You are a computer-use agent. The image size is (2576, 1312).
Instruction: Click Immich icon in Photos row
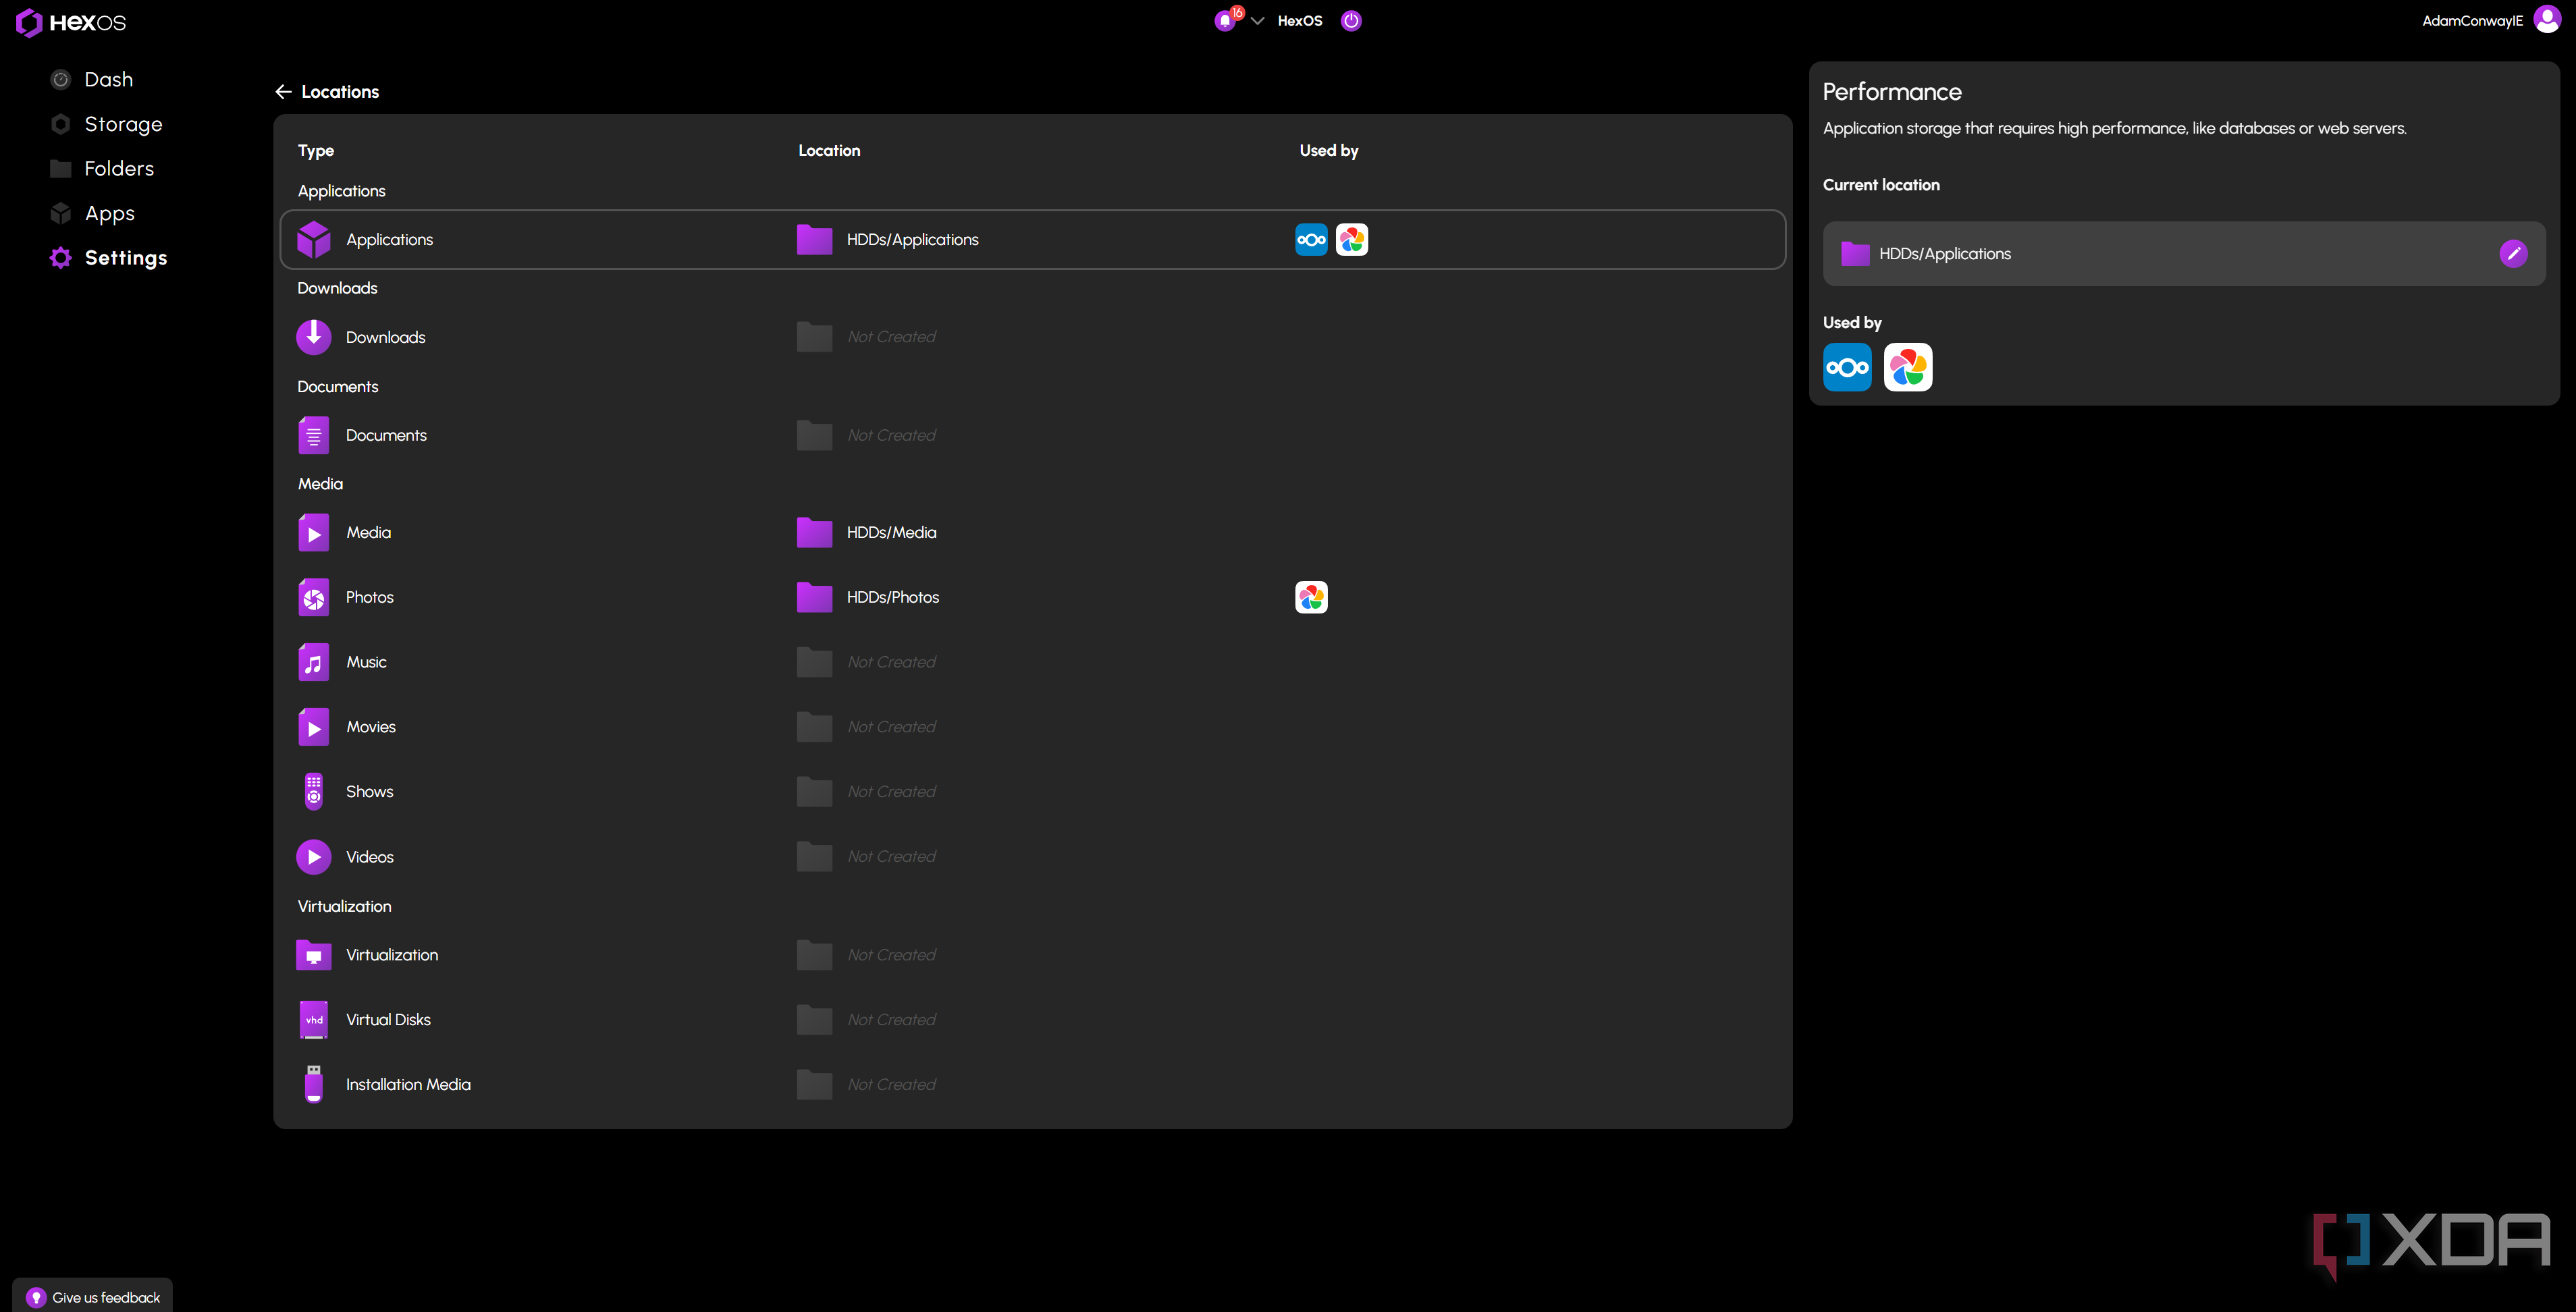point(1311,597)
